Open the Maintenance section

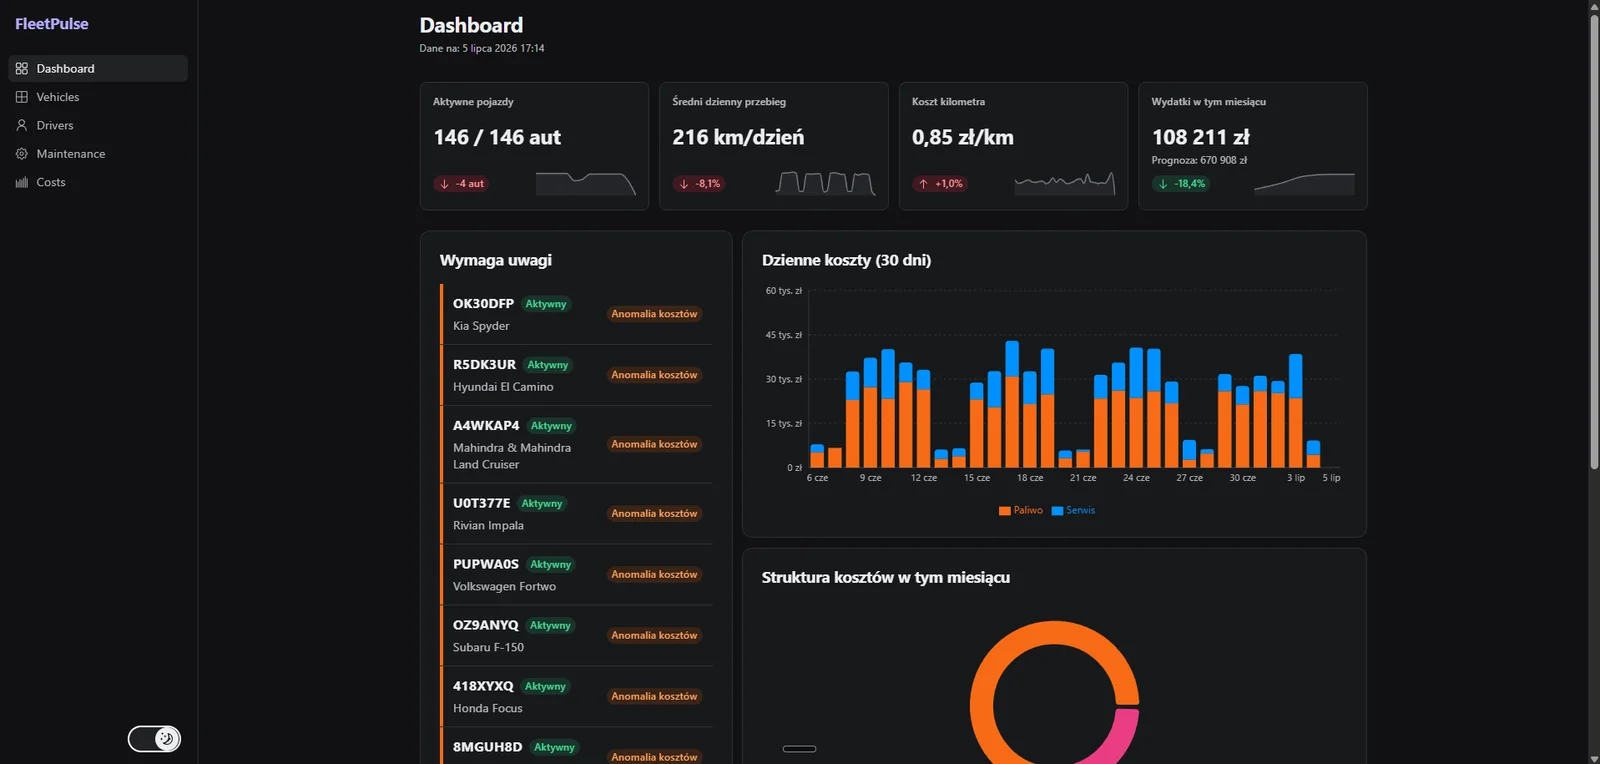[98, 154]
